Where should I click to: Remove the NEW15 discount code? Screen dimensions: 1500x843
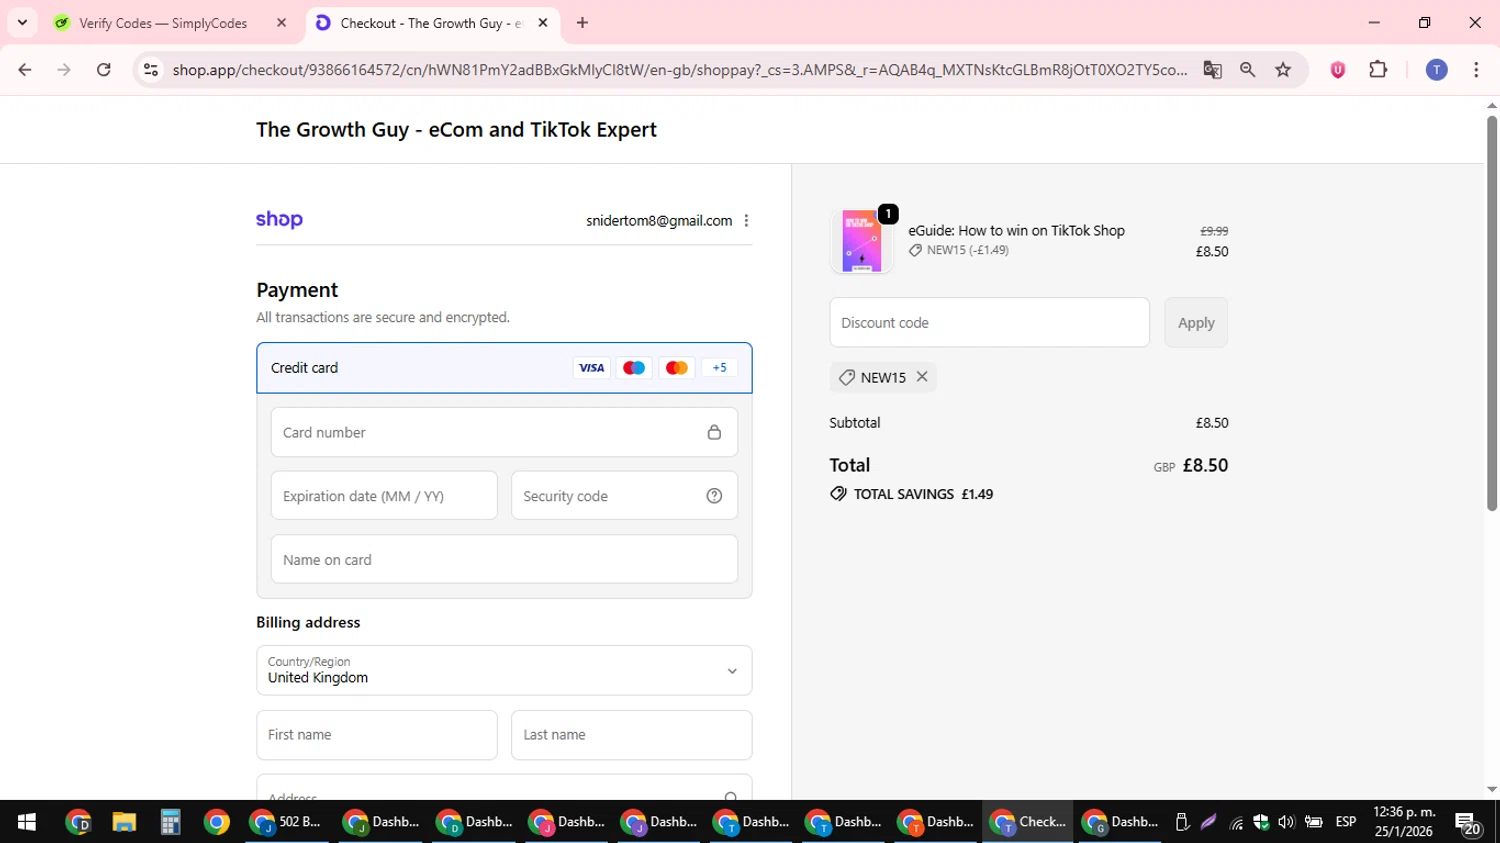point(922,377)
